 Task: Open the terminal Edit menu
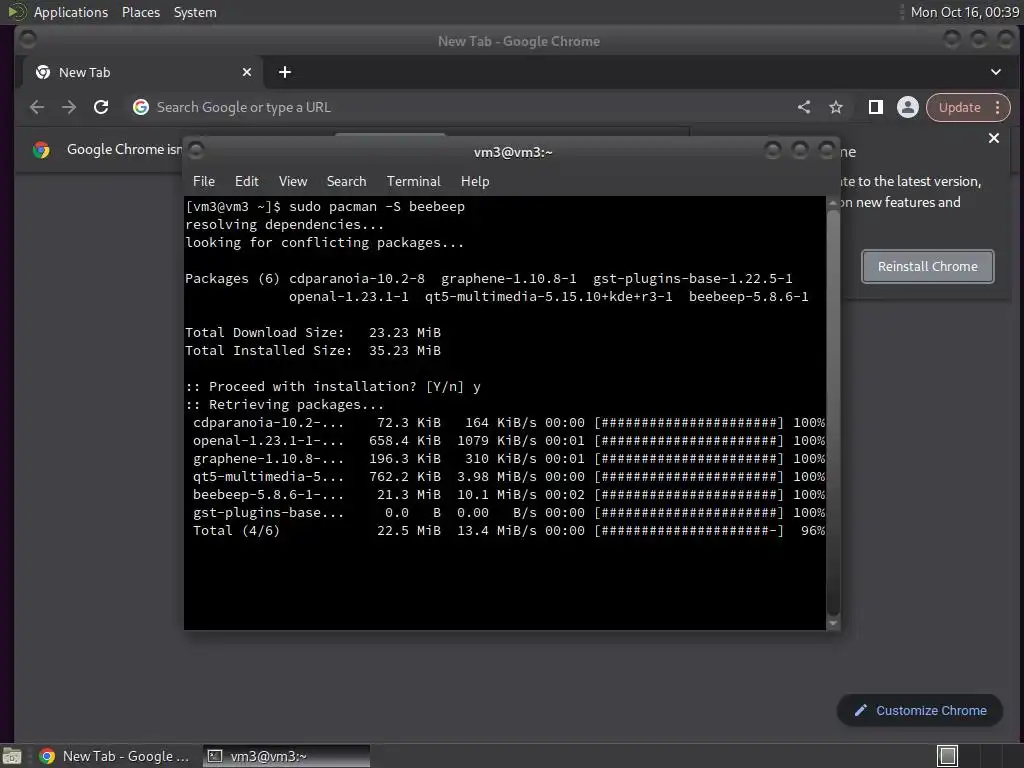tap(246, 181)
